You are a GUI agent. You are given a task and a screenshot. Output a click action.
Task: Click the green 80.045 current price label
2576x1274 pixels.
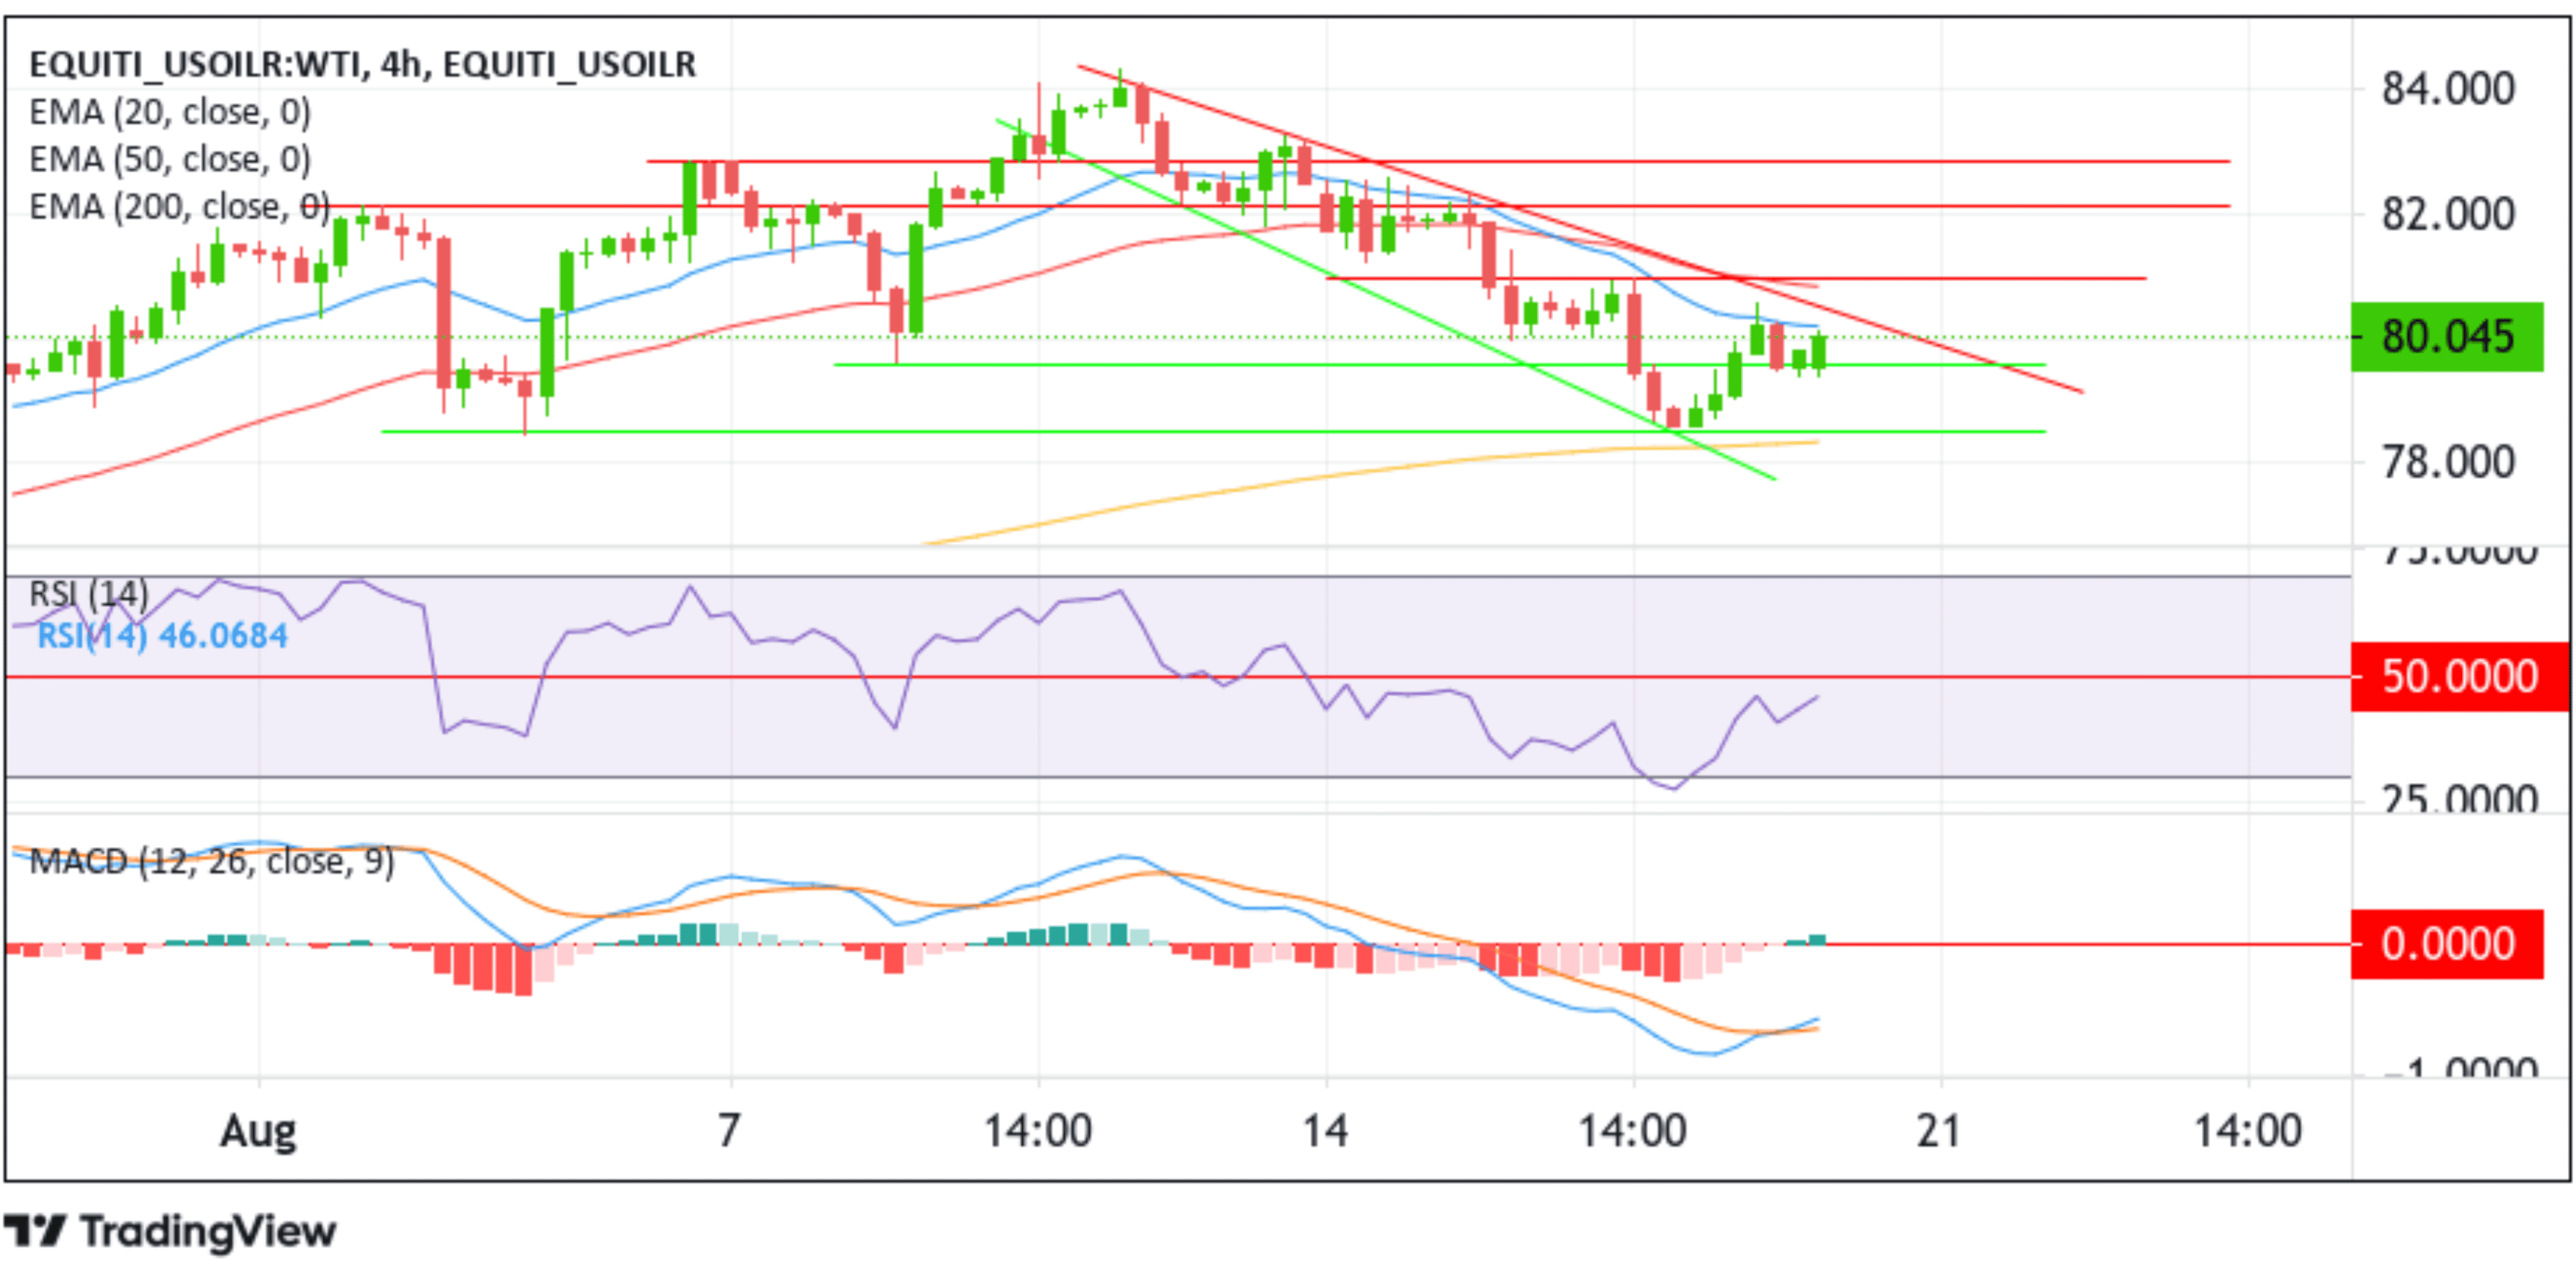(2446, 337)
